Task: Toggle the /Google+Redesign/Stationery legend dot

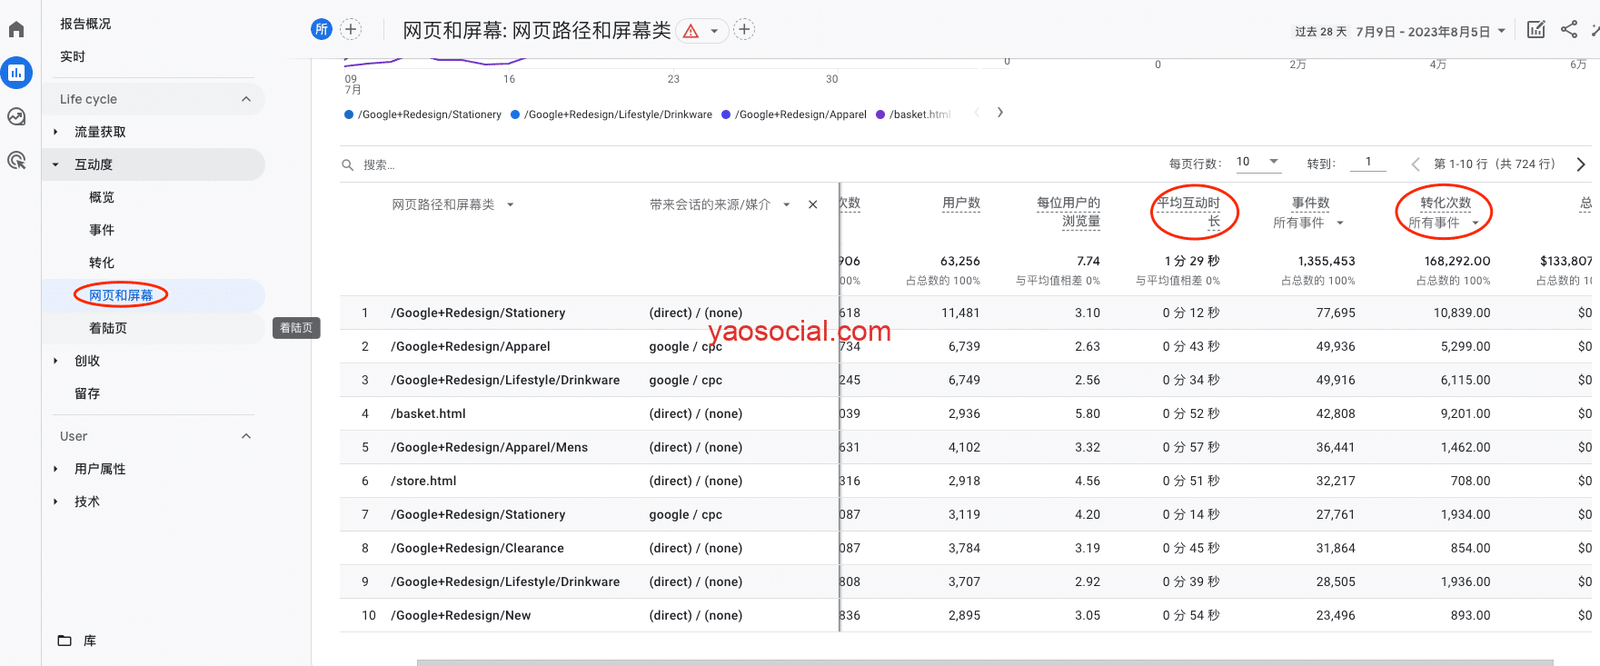Action: [x=349, y=115]
